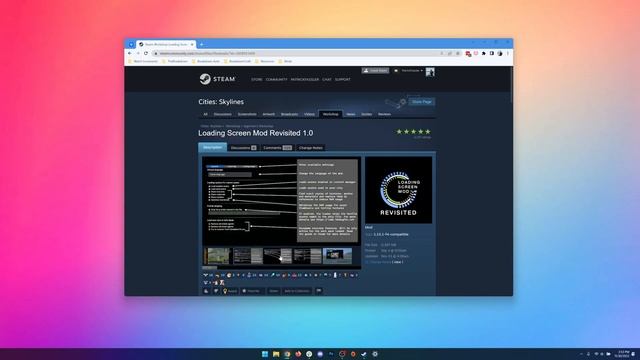
Task: Open the mod's Description tab
Action: pos(213,147)
